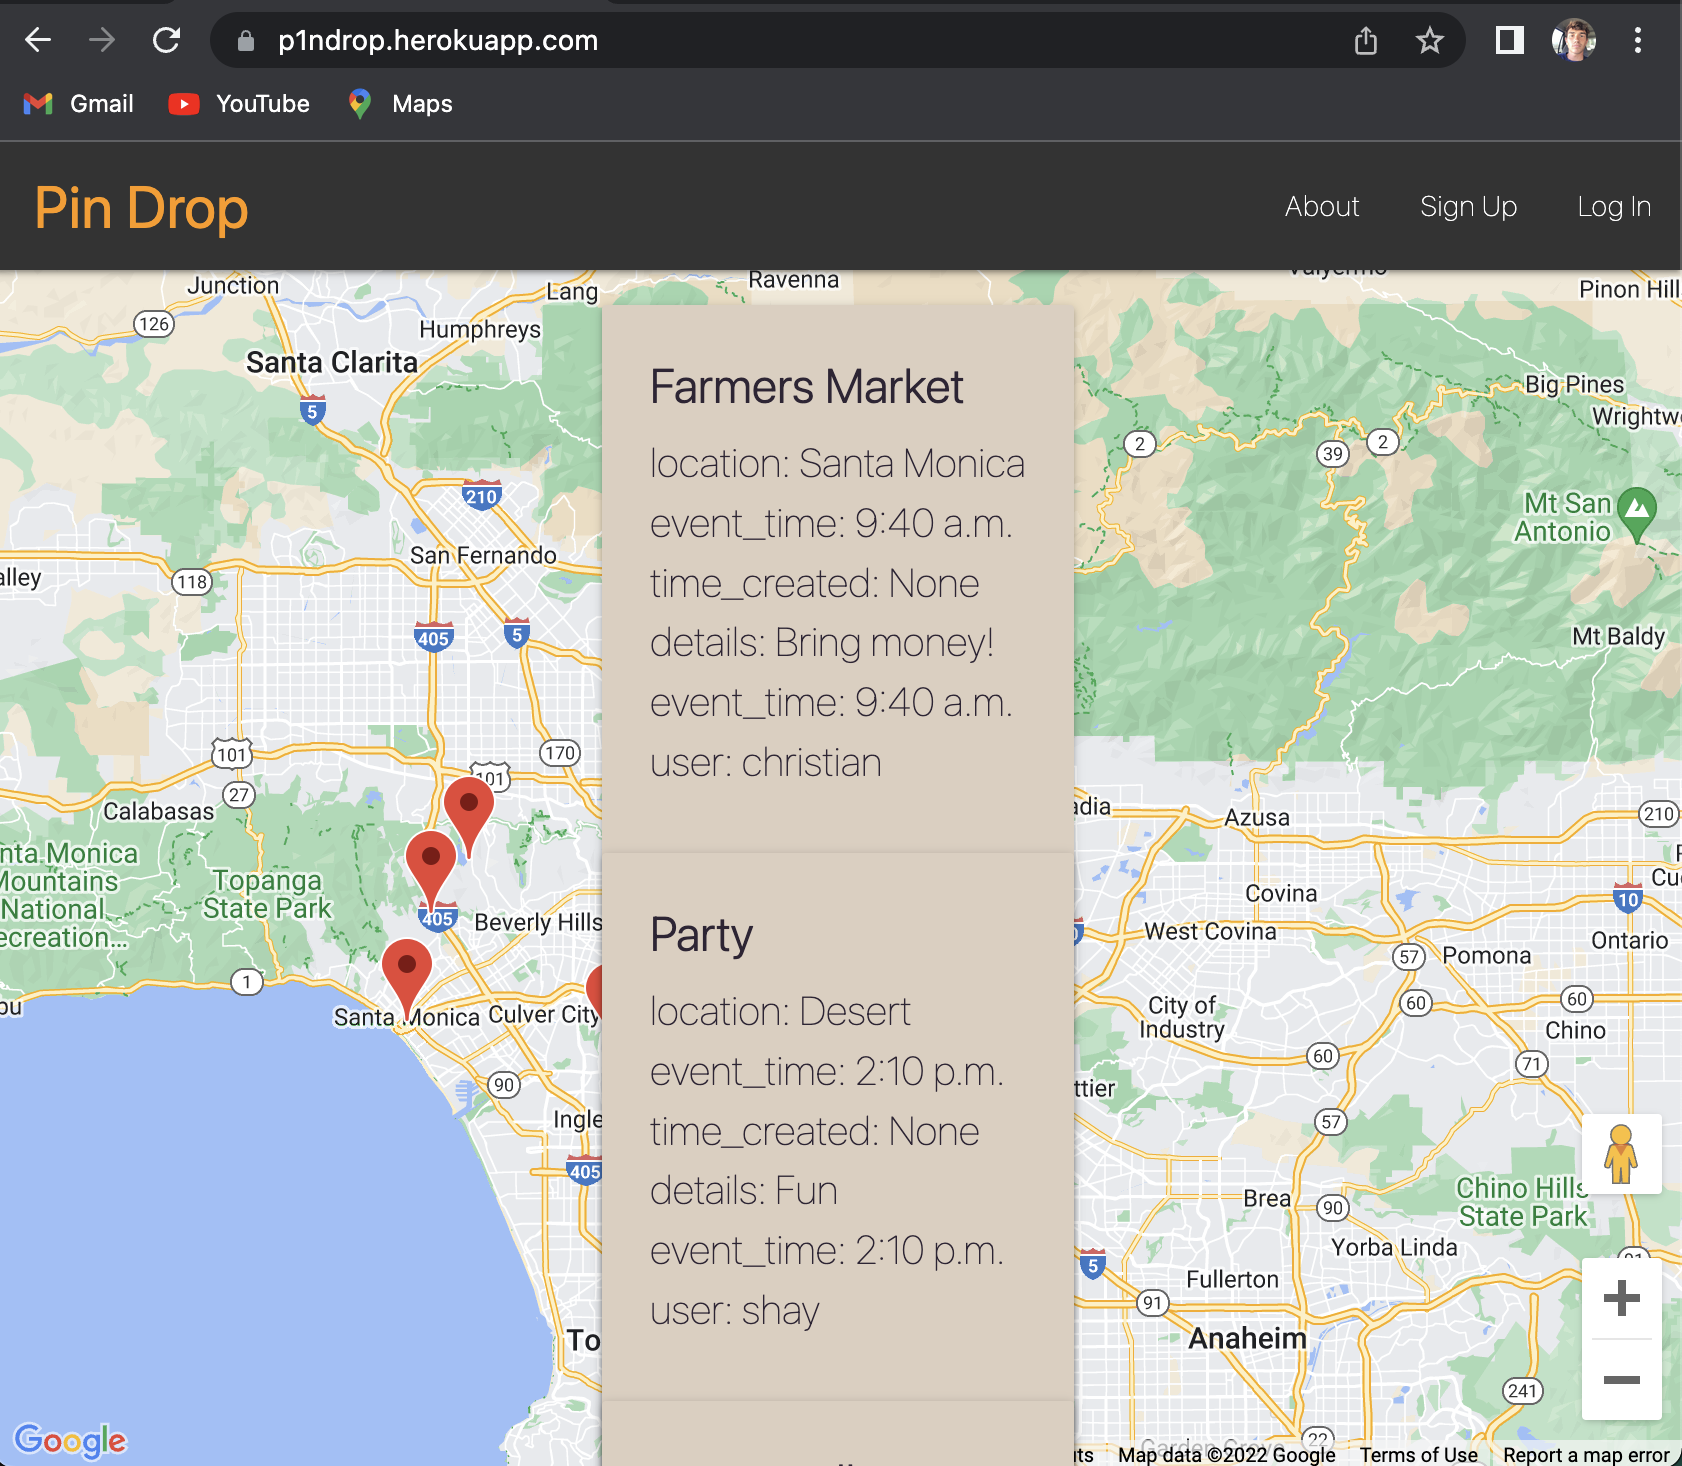This screenshot has height=1466, width=1682.
Task: Click Yorba Linda map label
Action: pos(1394,1247)
